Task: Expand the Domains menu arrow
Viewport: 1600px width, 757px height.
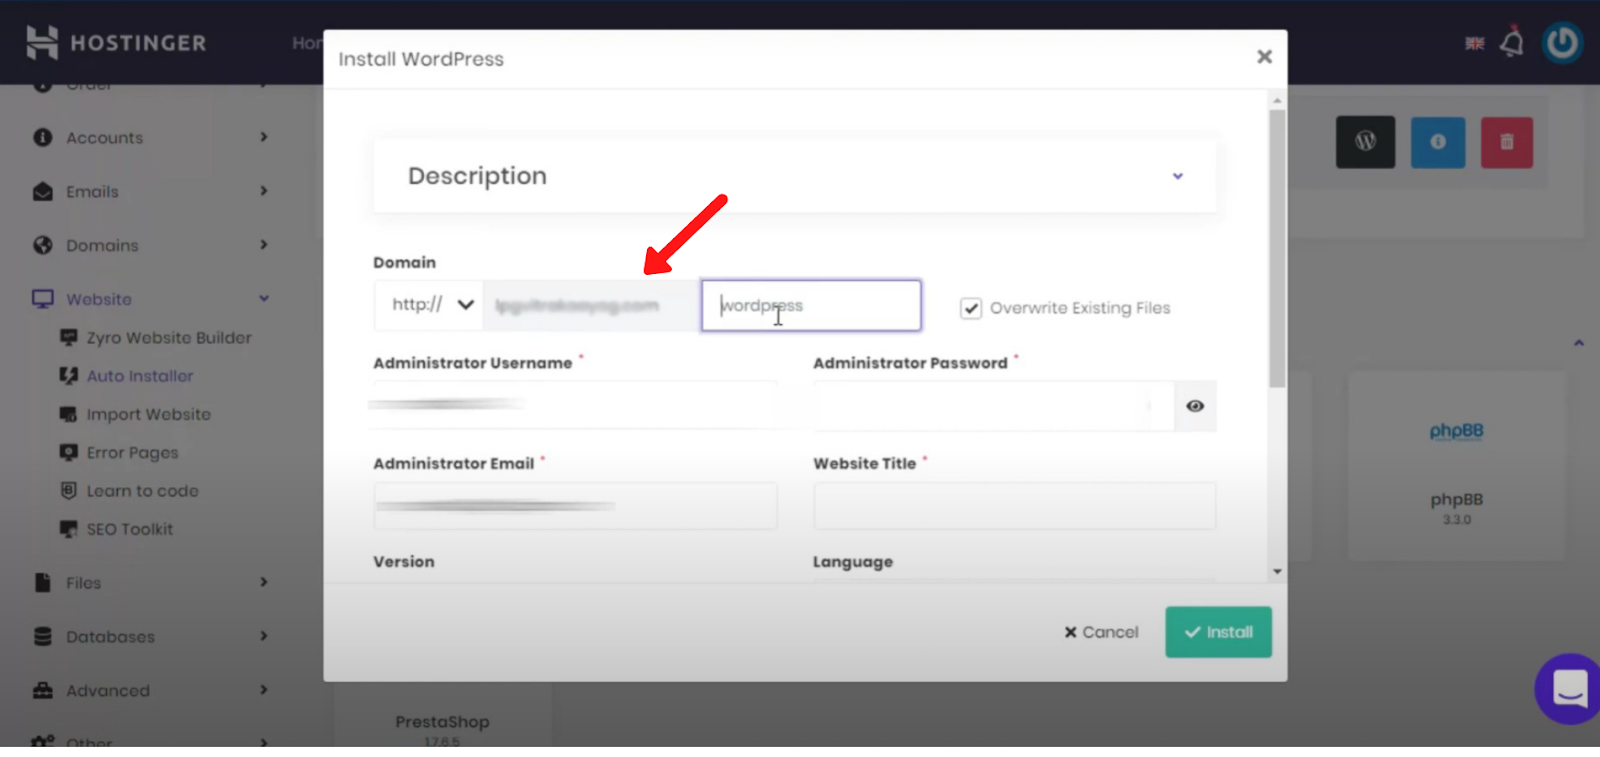Action: tap(264, 245)
